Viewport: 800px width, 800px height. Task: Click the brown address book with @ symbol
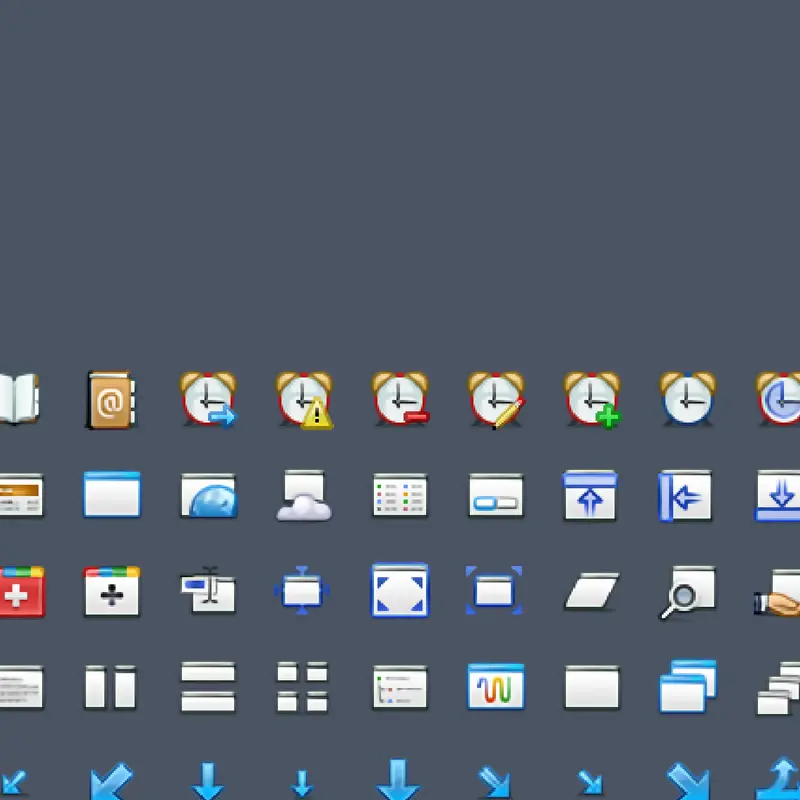[x=111, y=399]
